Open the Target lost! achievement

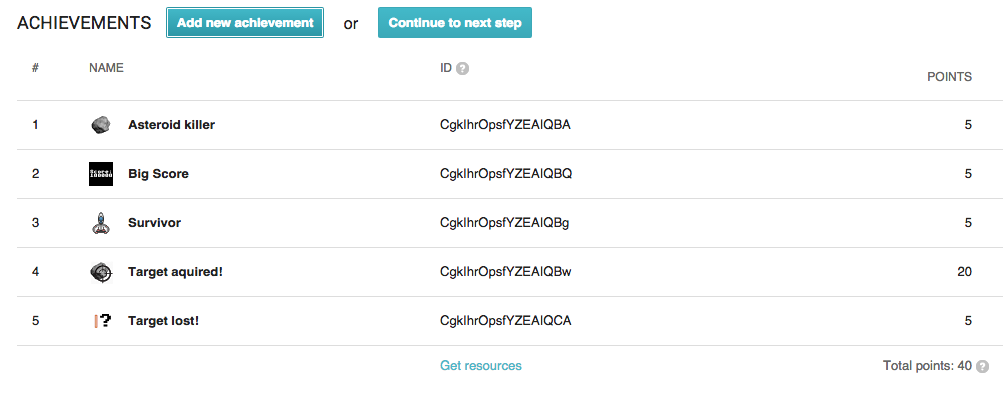[x=163, y=321]
